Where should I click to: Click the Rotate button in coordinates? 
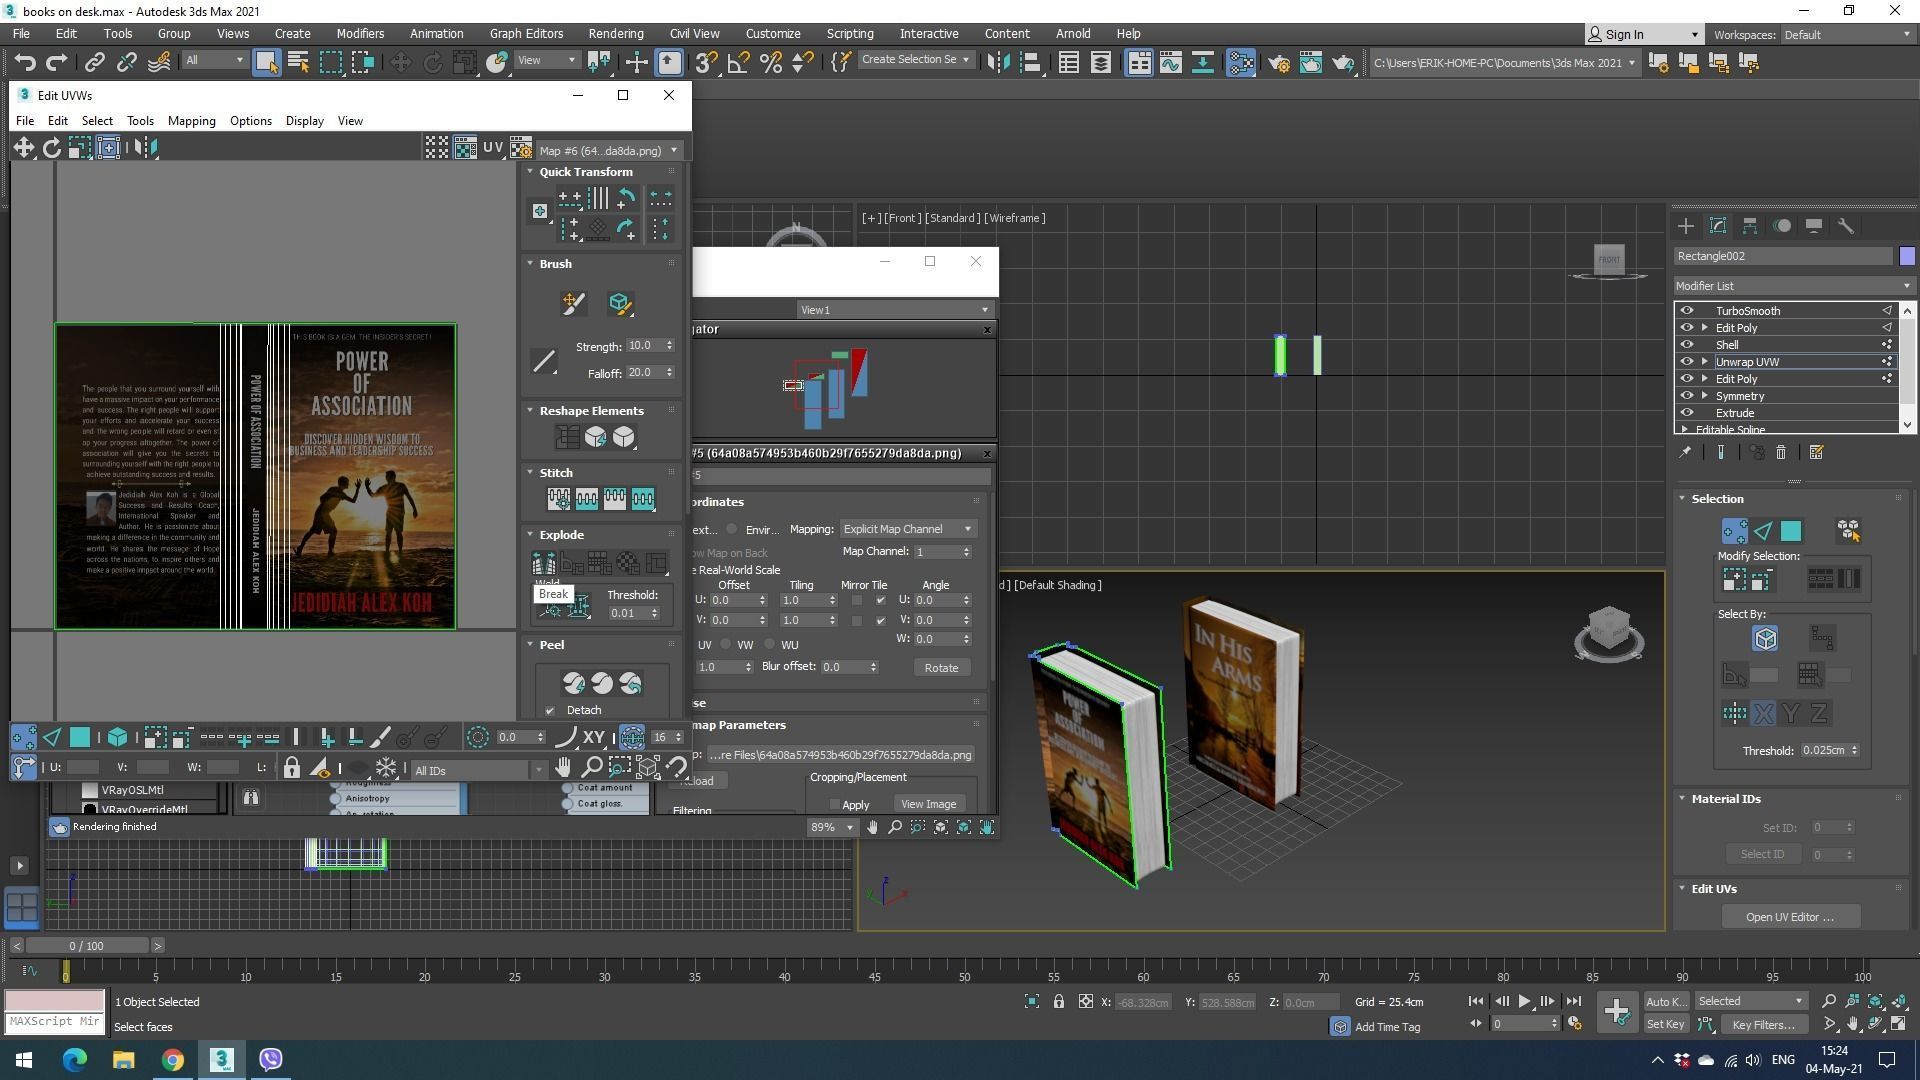pos(940,668)
